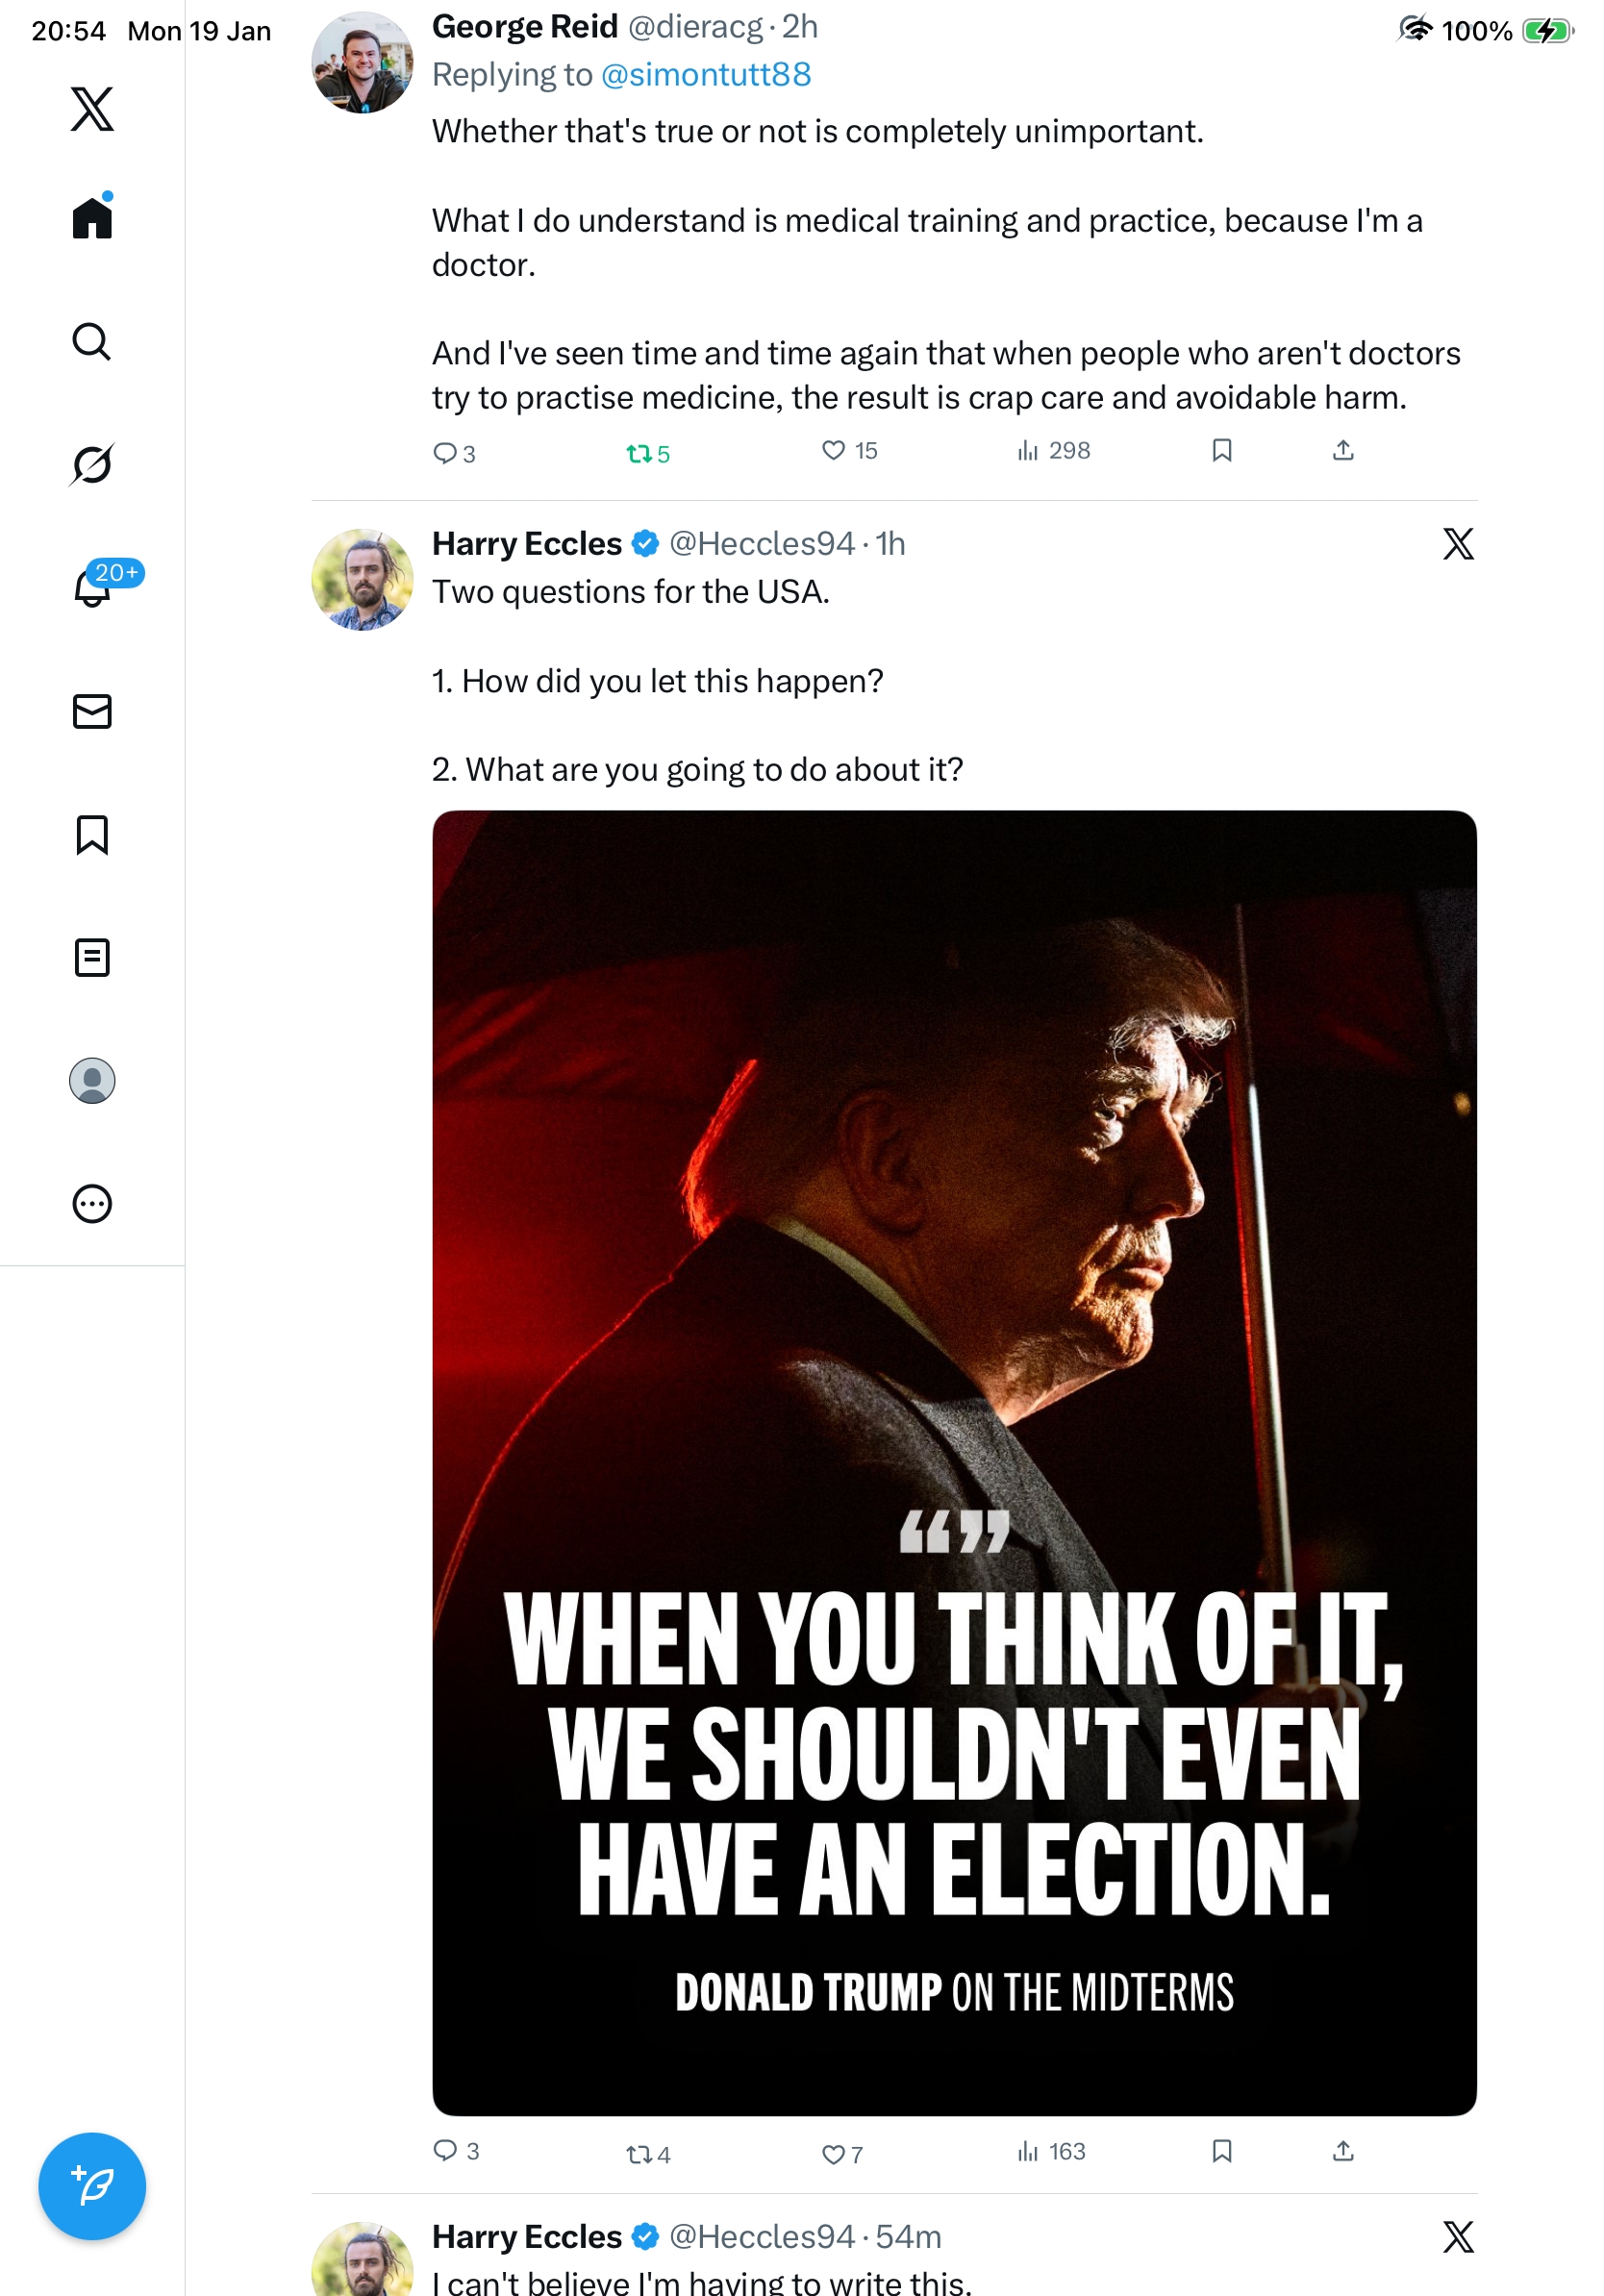Open Lists icon in sidebar
Viewport: 1604px width, 2296px height.
point(92,957)
